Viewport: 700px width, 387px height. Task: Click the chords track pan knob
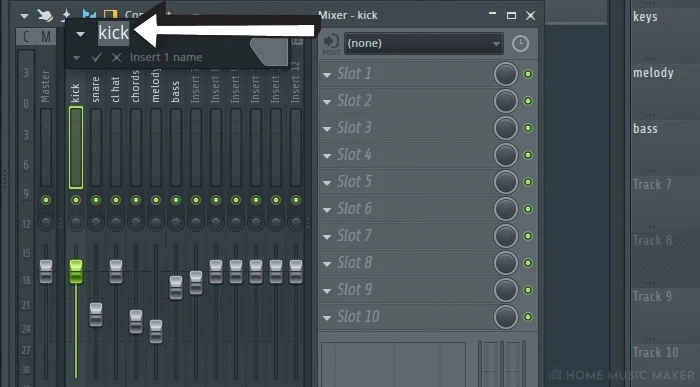pos(136,223)
